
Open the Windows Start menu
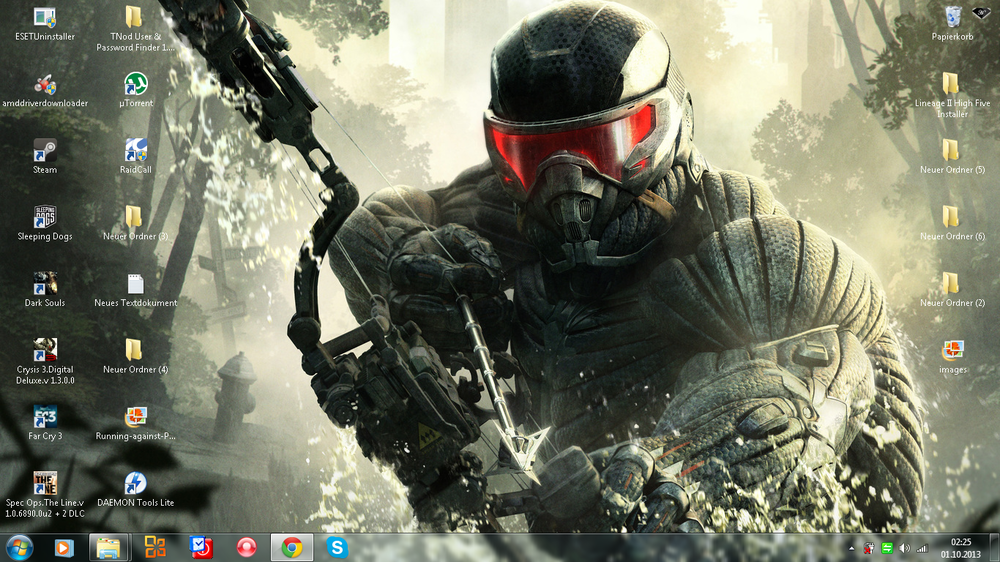click(19, 547)
